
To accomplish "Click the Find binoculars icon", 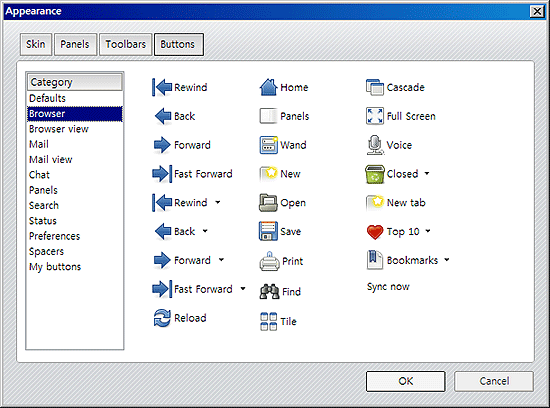I will 269,291.
